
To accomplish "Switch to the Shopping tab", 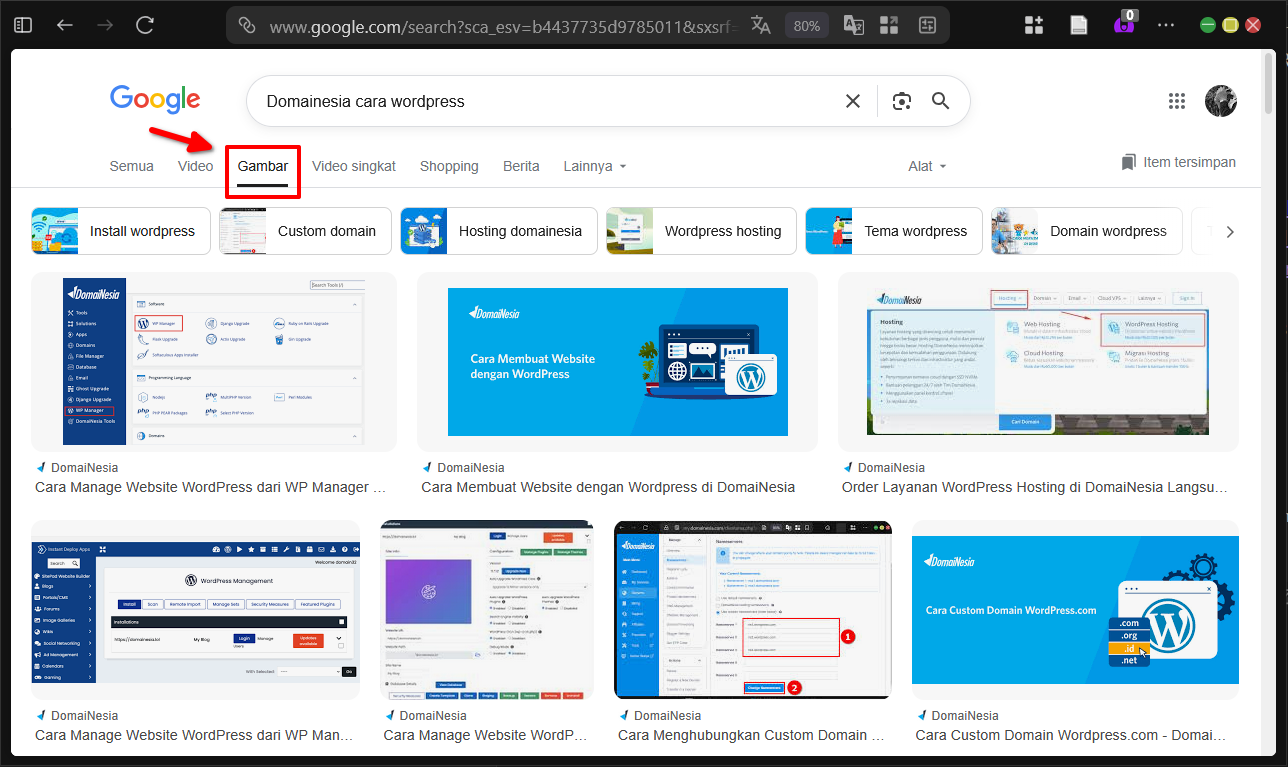I will pos(449,166).
